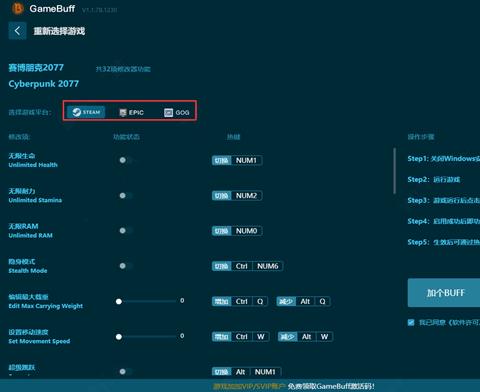Click the bottom banner activation code link
Screen dimensions: 480x392
click(331, 386)
